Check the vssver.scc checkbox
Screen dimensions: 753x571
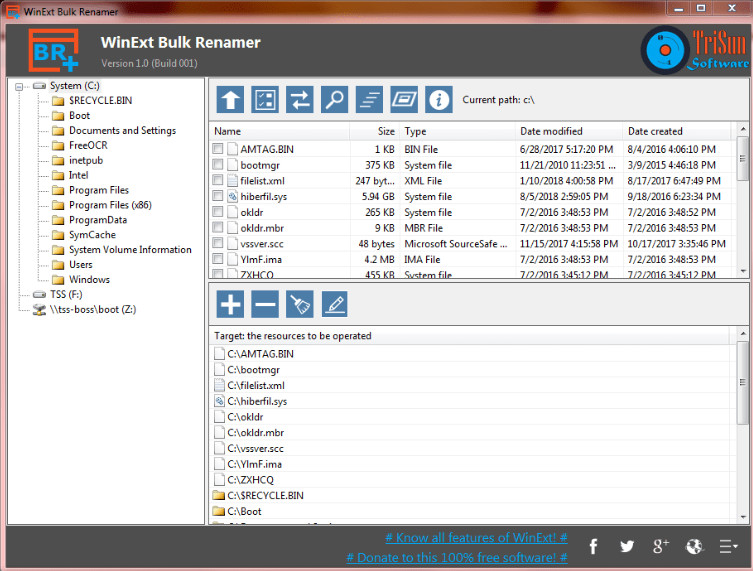tap(218, 243)
